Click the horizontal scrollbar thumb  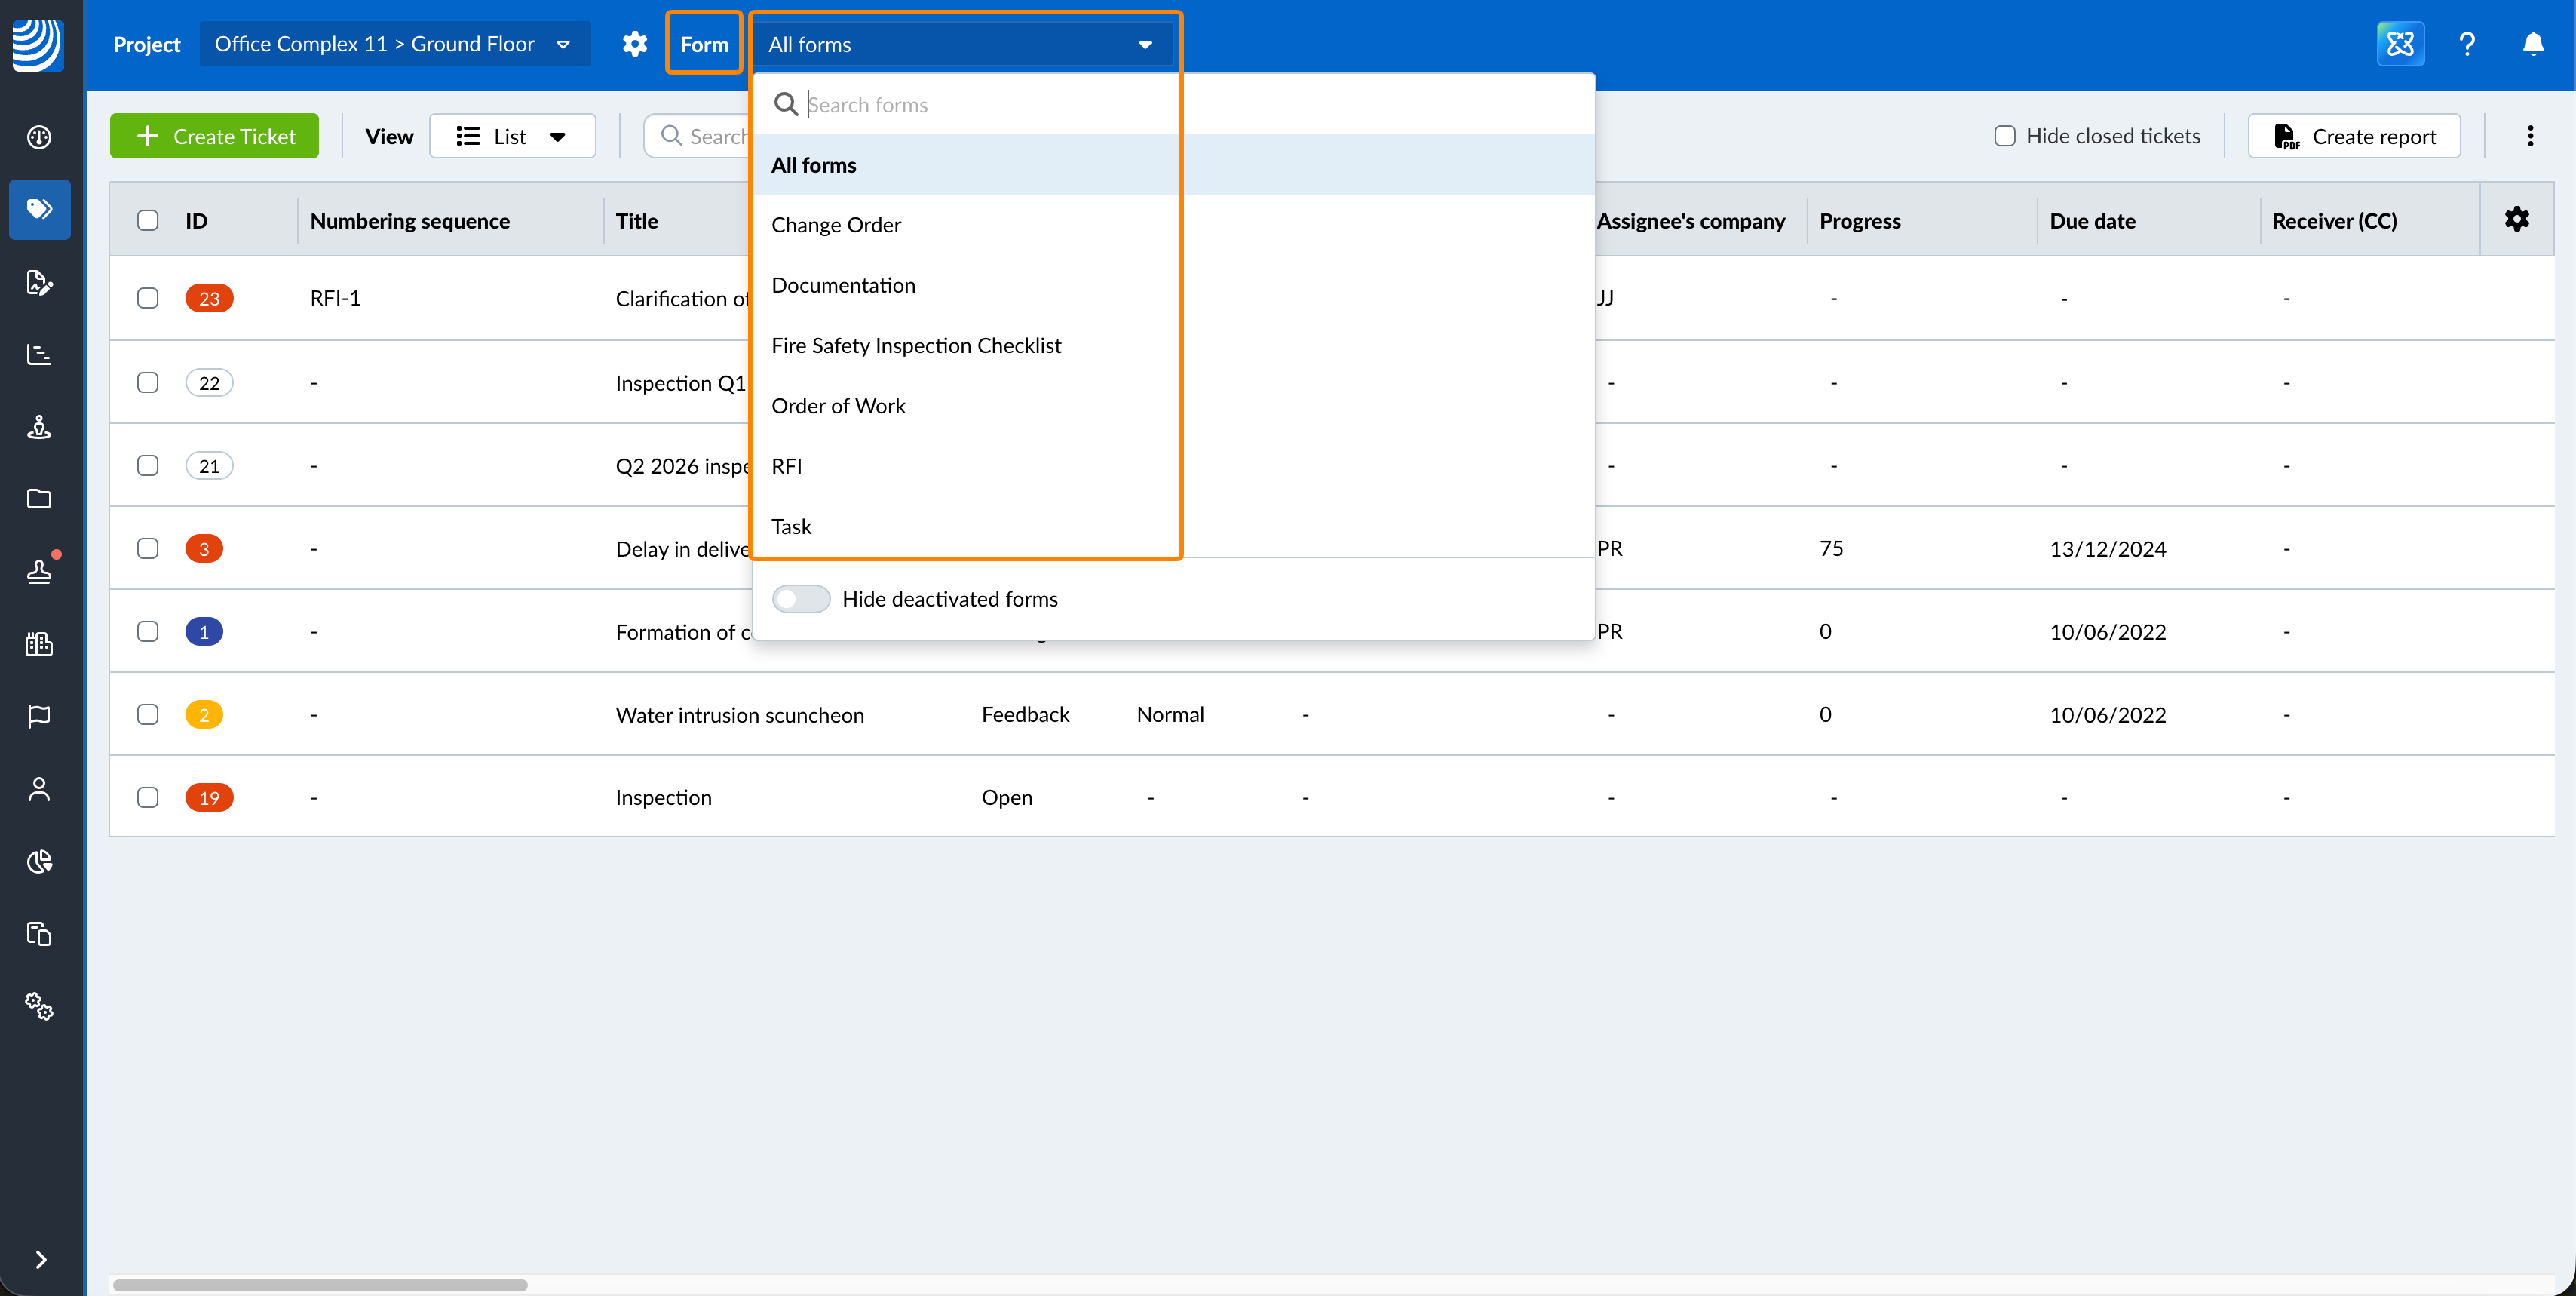[320, 1285]
